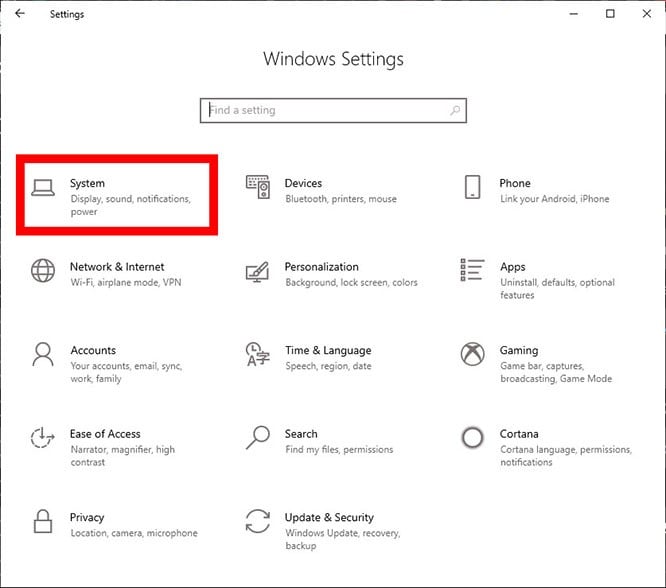Click 'Bluetooth, printers, mouse' description

tap(341, 199)
